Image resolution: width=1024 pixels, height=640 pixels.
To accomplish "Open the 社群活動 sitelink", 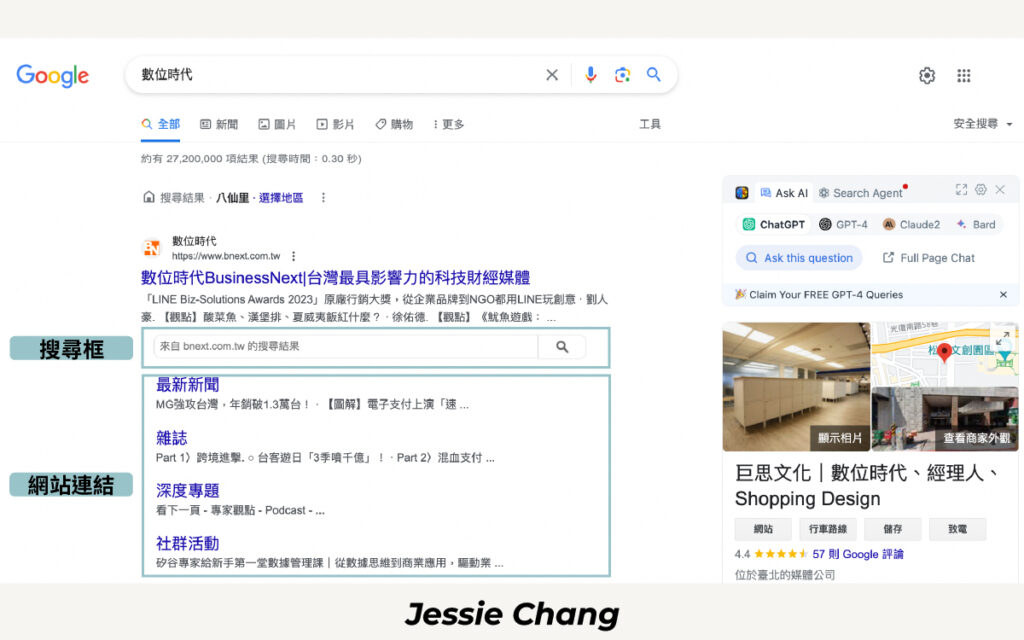I will 187,543.
